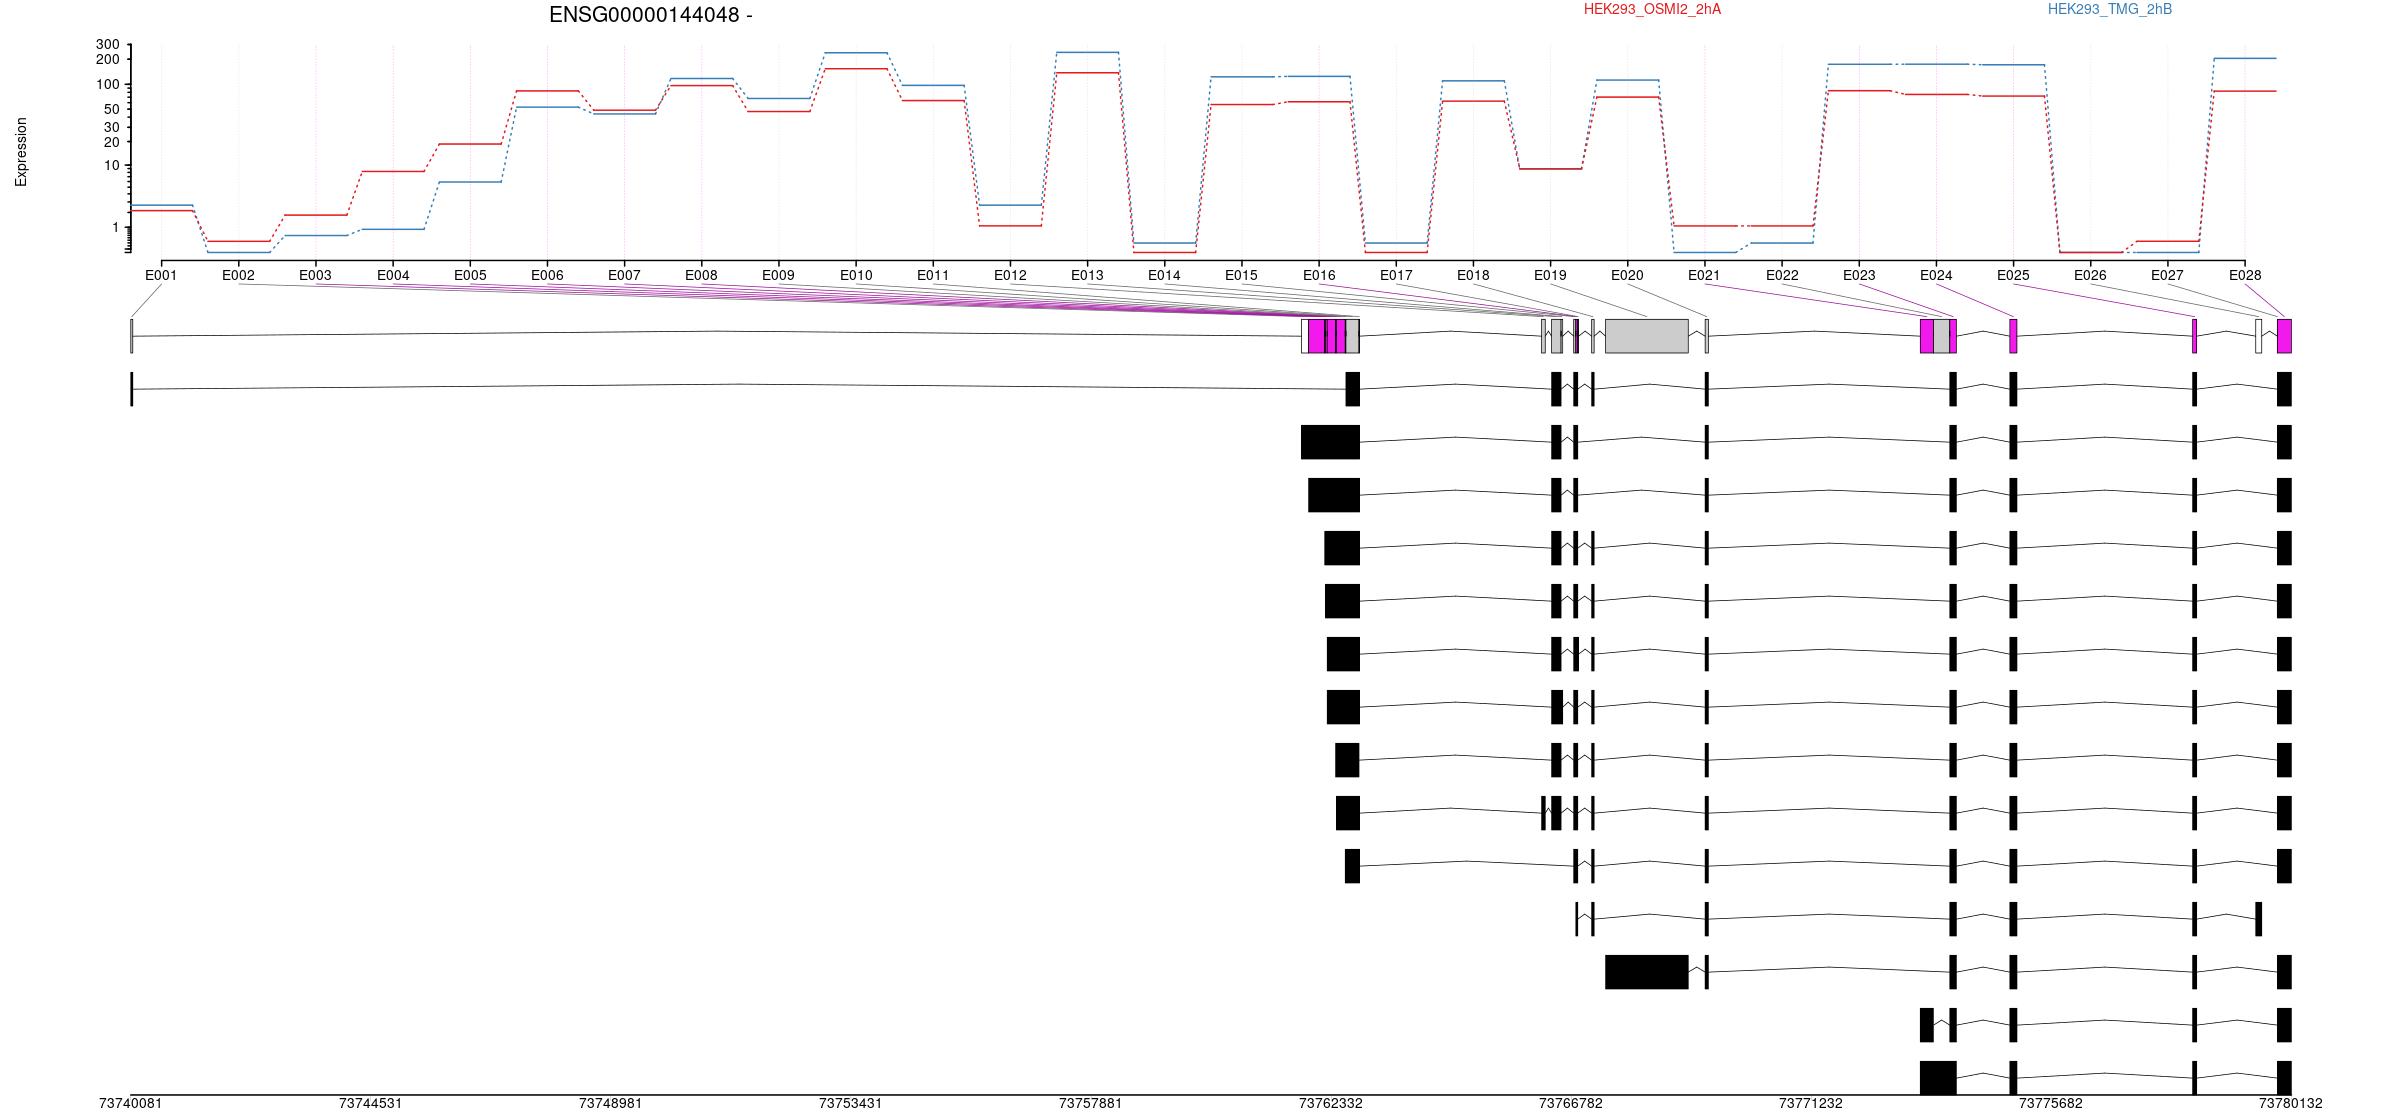Viewport: 2400px width, 1120px height.
Task: Click the y-axis tick value 300
Action: pyautogui.click(x=108, y=45)
